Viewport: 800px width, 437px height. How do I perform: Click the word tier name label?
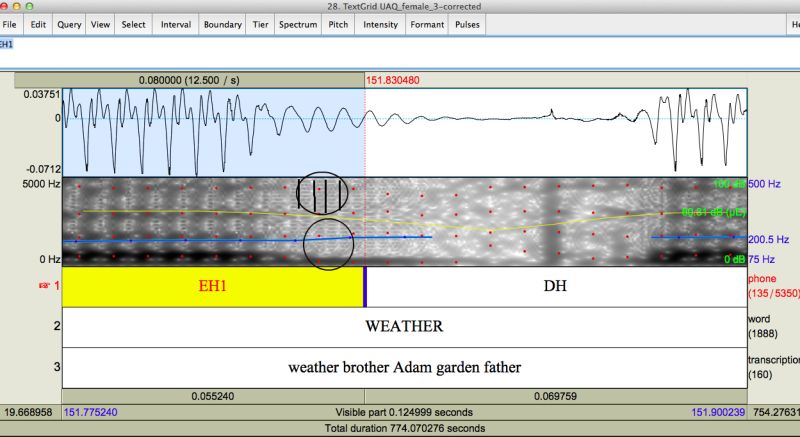point(760,319)
